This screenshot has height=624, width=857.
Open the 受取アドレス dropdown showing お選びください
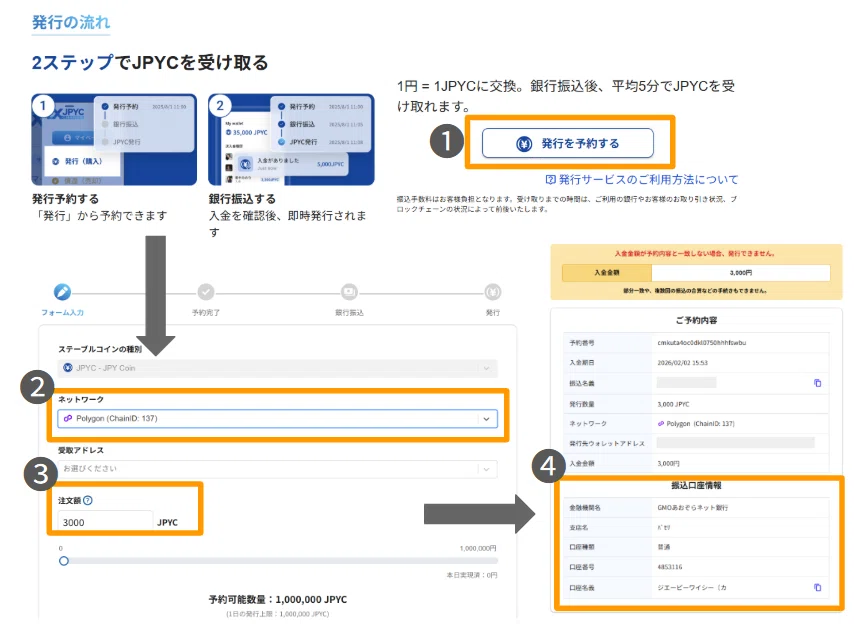pos(278,469)
